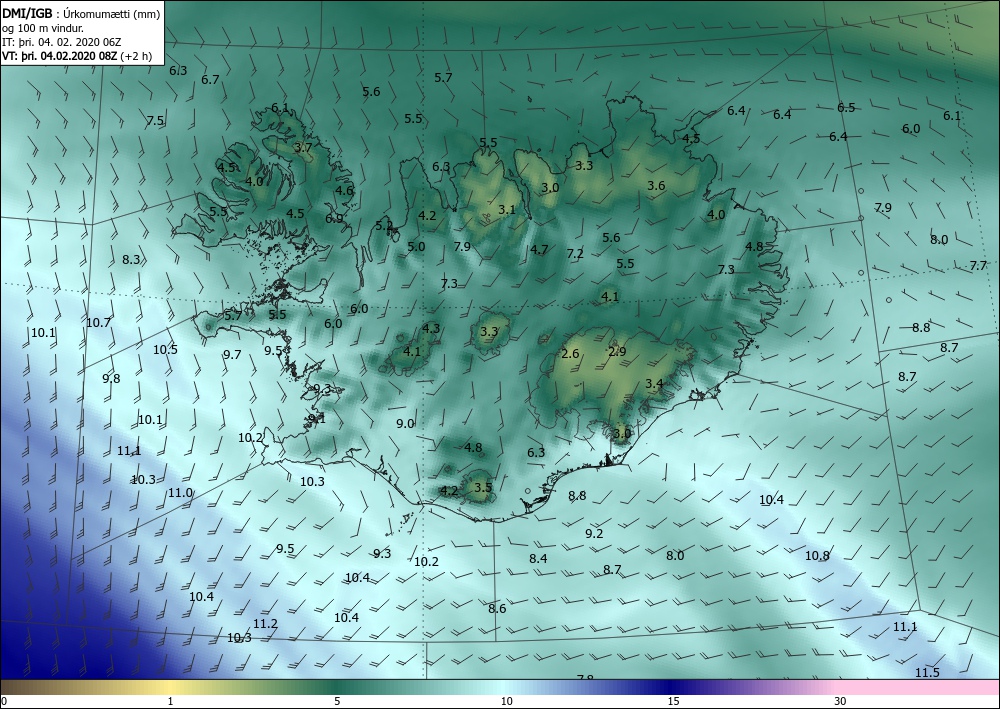Click the map value '6.7'

click(x=210, y=80)
